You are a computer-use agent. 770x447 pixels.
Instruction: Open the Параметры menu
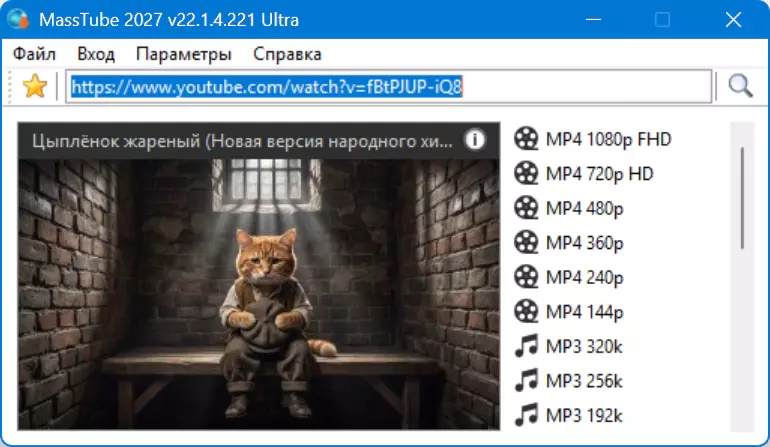point(184,54)
